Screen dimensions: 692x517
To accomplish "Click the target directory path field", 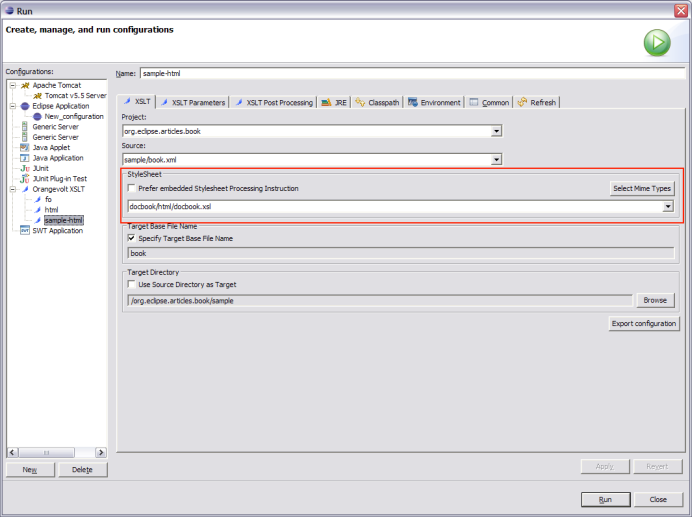I will 380,301.
